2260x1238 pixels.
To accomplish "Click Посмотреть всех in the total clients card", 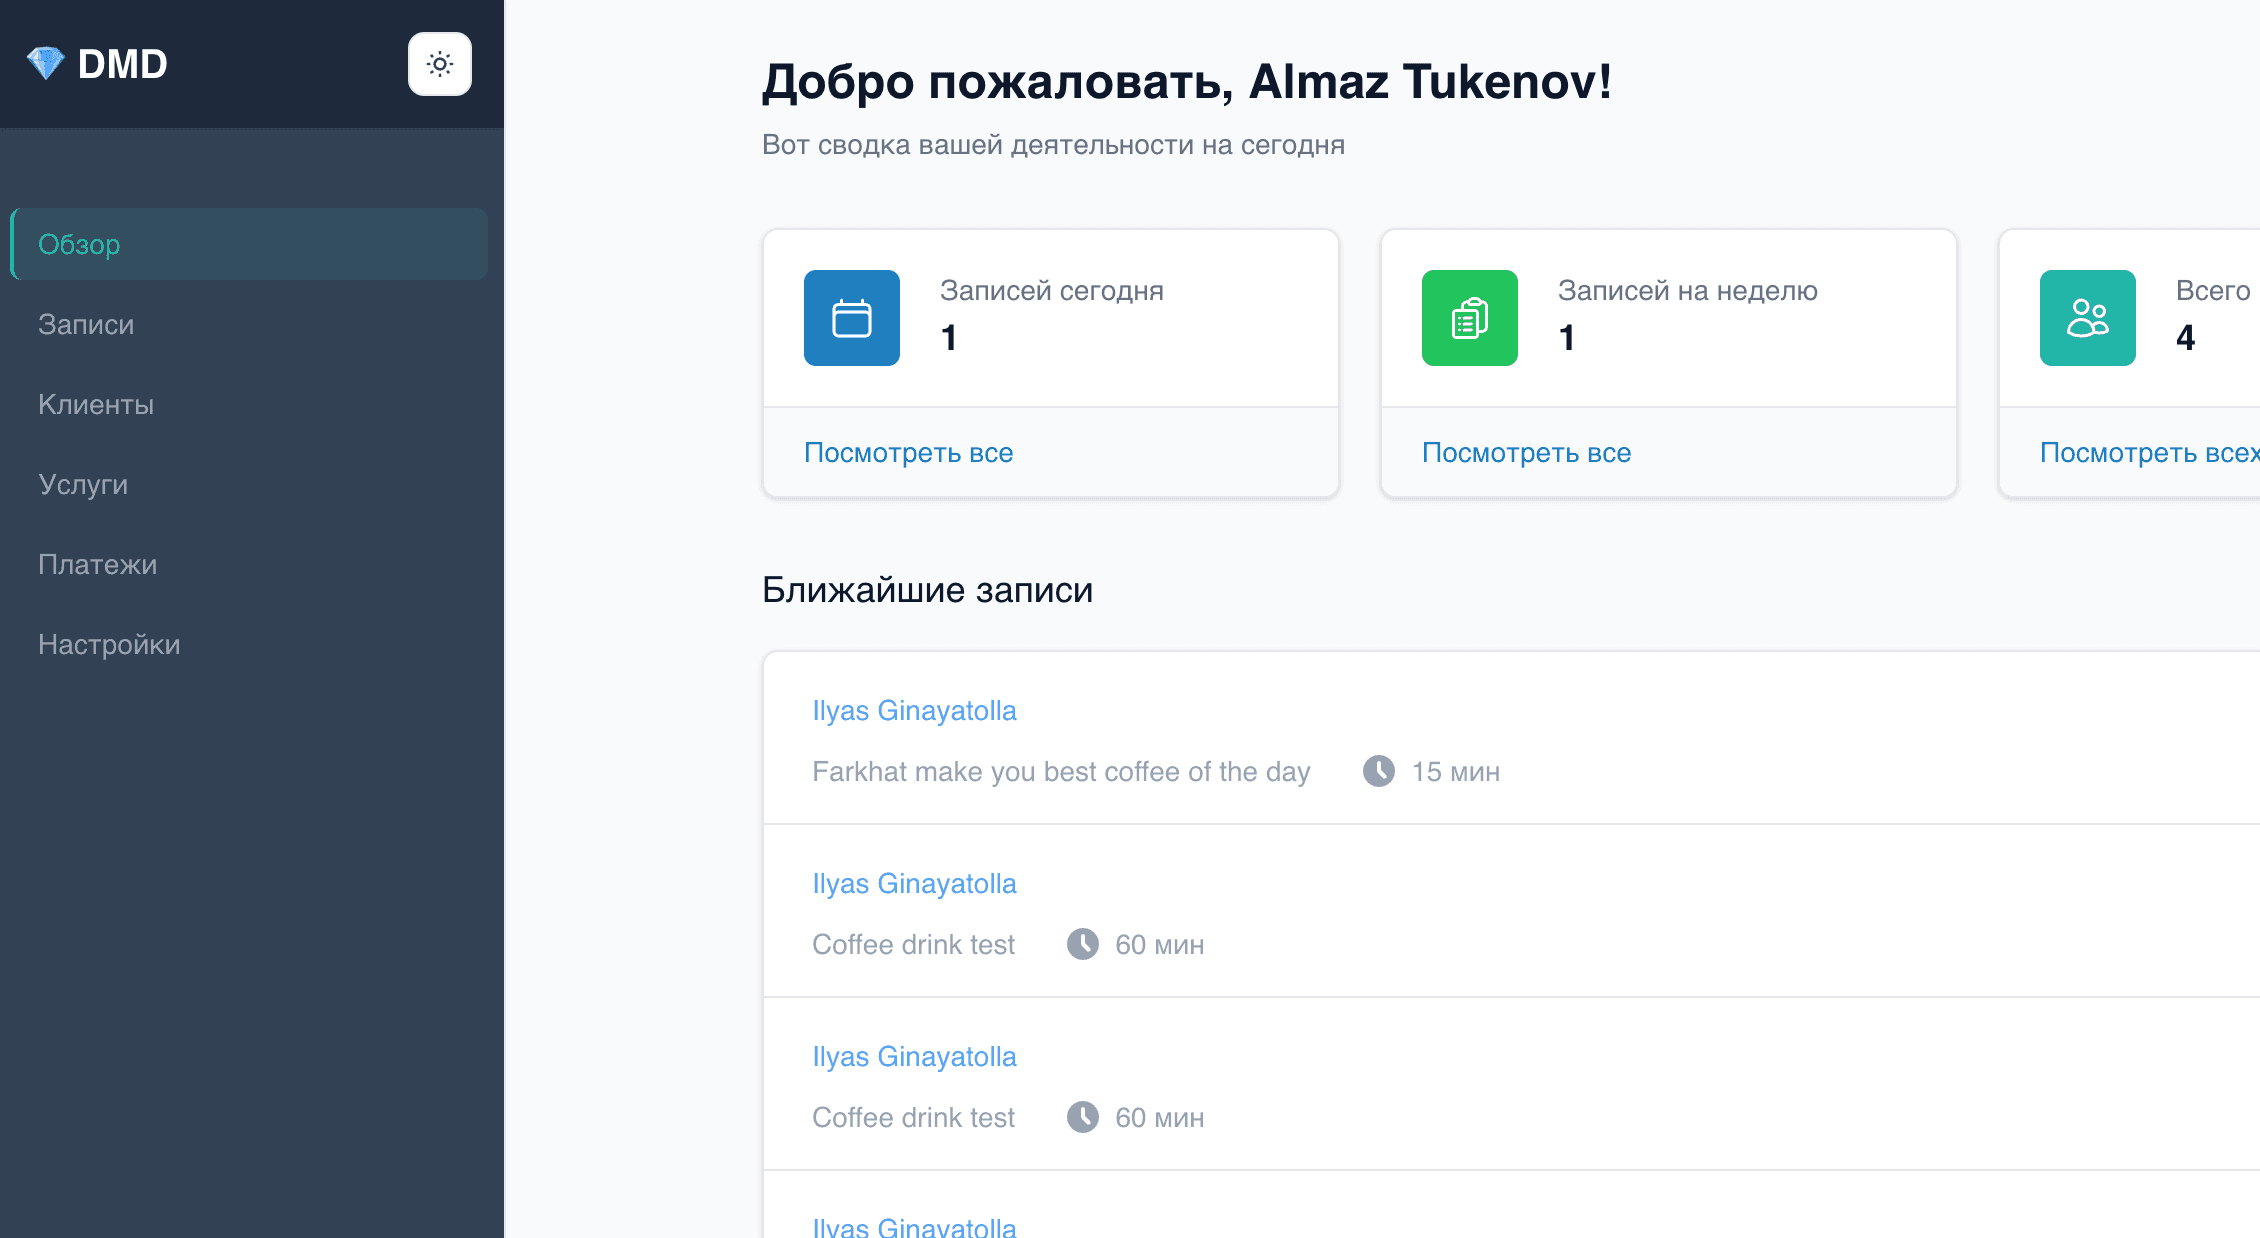I will 2149,452.
